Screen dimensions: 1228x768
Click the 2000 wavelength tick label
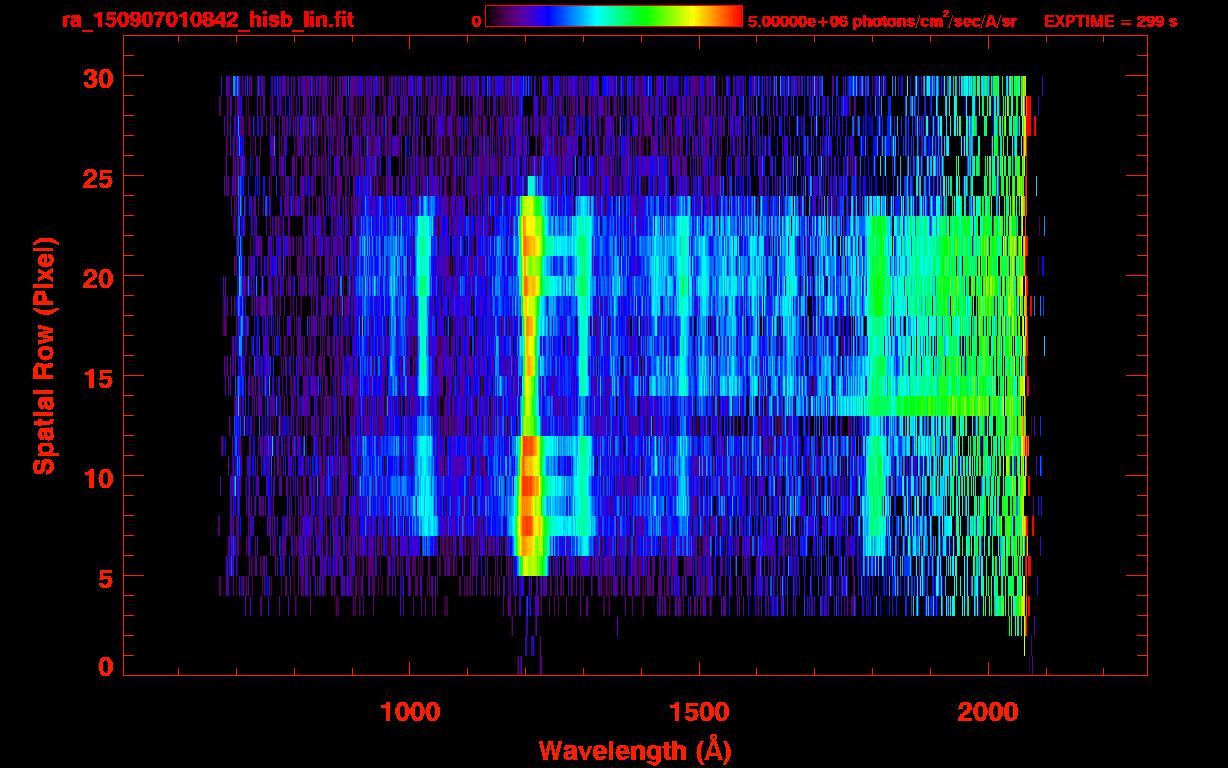pos(988,712)
